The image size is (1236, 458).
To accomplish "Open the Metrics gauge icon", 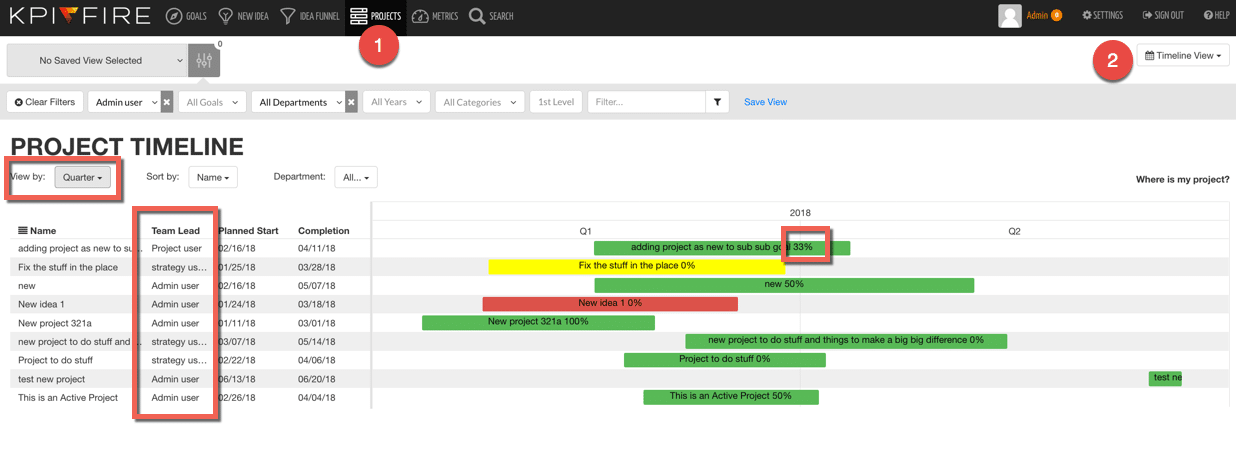I will (x=420, y=16).
